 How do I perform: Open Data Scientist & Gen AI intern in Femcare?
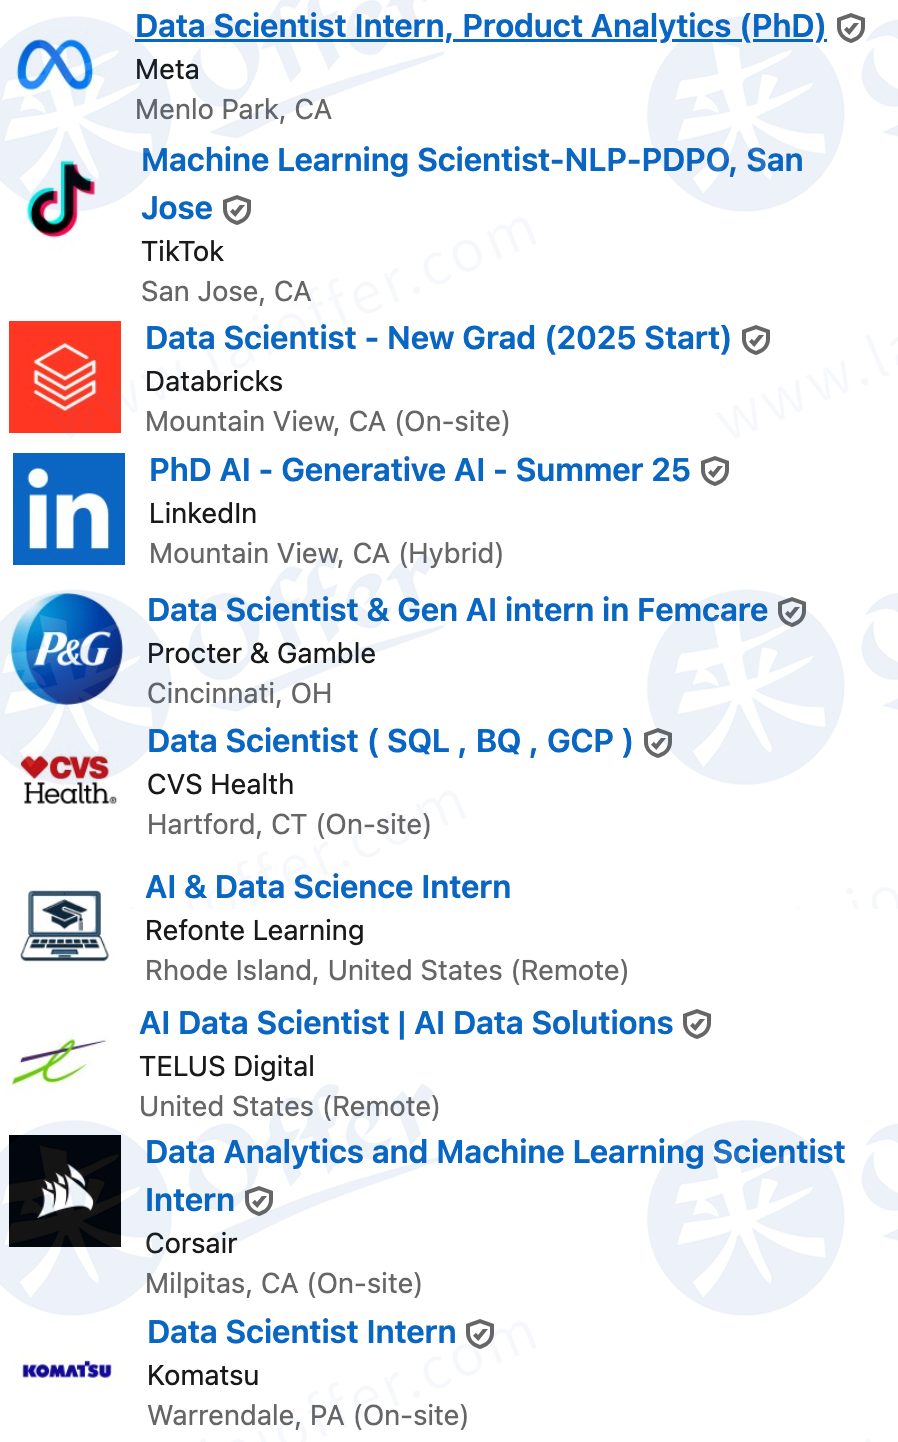coord(458,610)
